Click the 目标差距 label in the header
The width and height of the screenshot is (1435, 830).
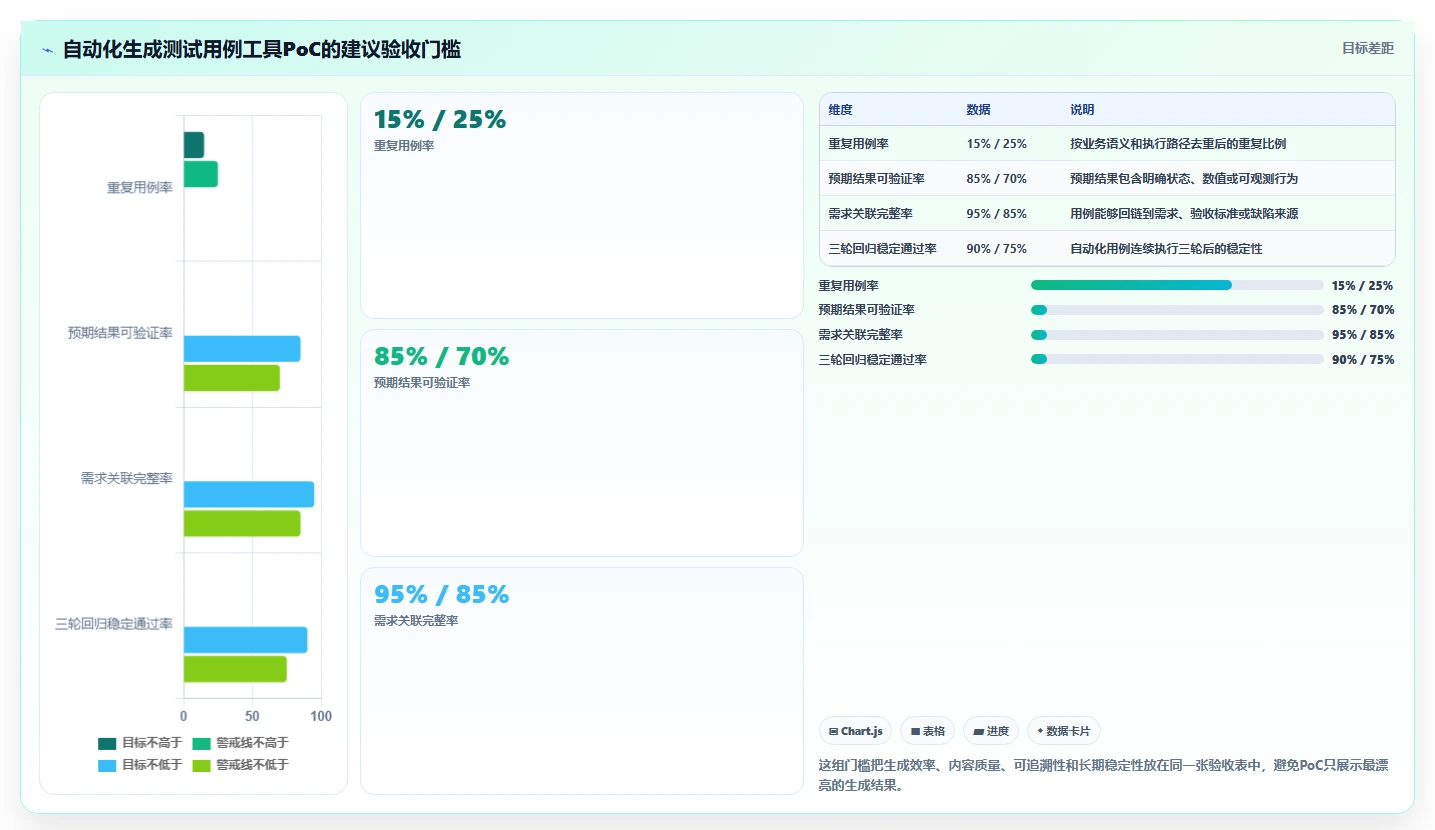pos(1367,48)
